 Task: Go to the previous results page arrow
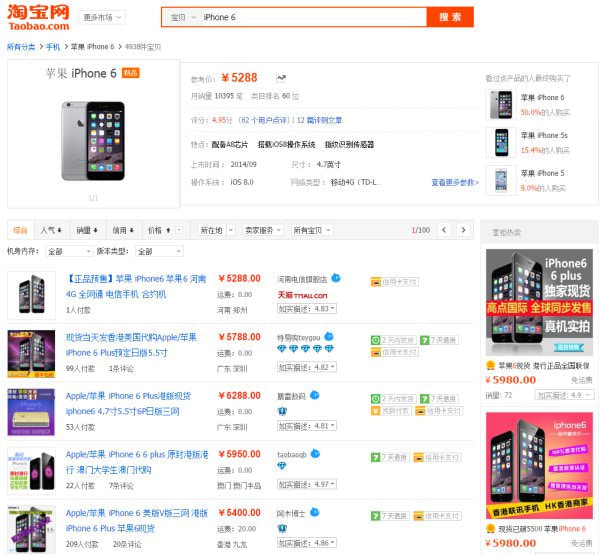(x=444, y=230)
